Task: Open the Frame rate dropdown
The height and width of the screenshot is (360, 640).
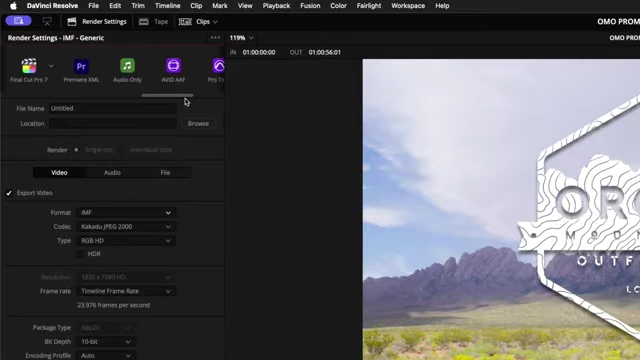Action: (x=126, y=291)
